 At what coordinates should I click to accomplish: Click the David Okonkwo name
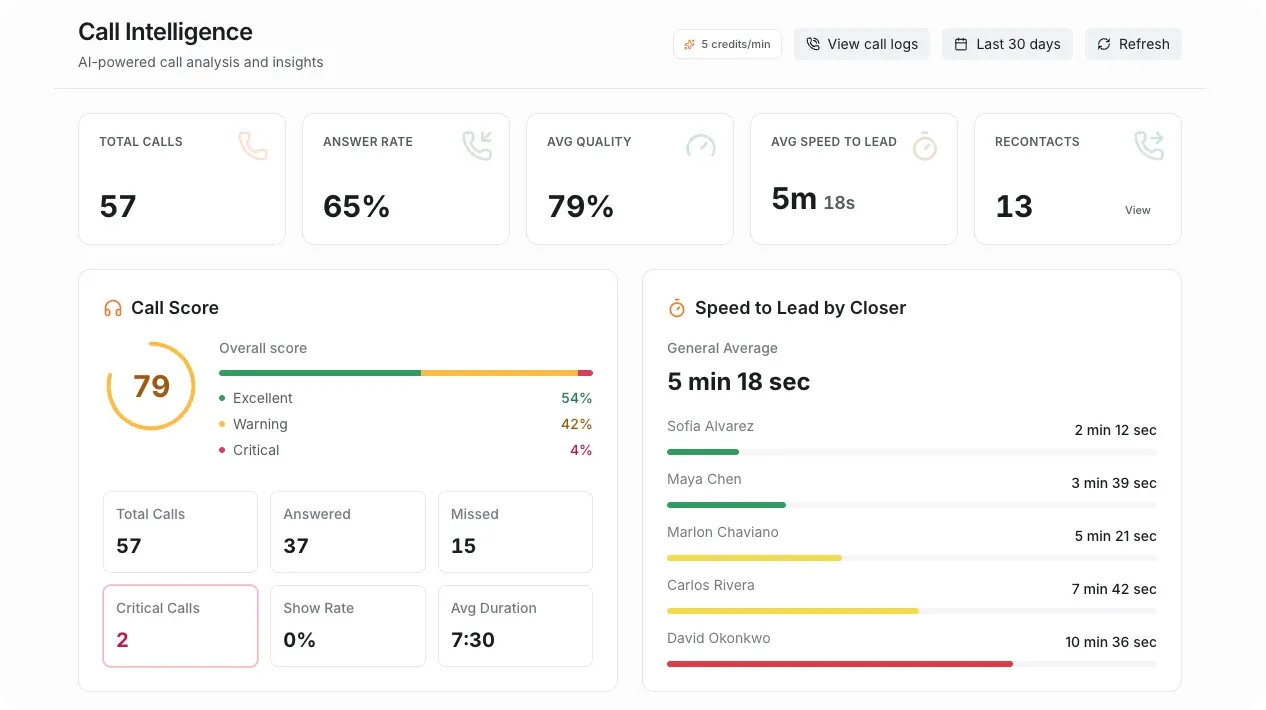click(719, 638)
